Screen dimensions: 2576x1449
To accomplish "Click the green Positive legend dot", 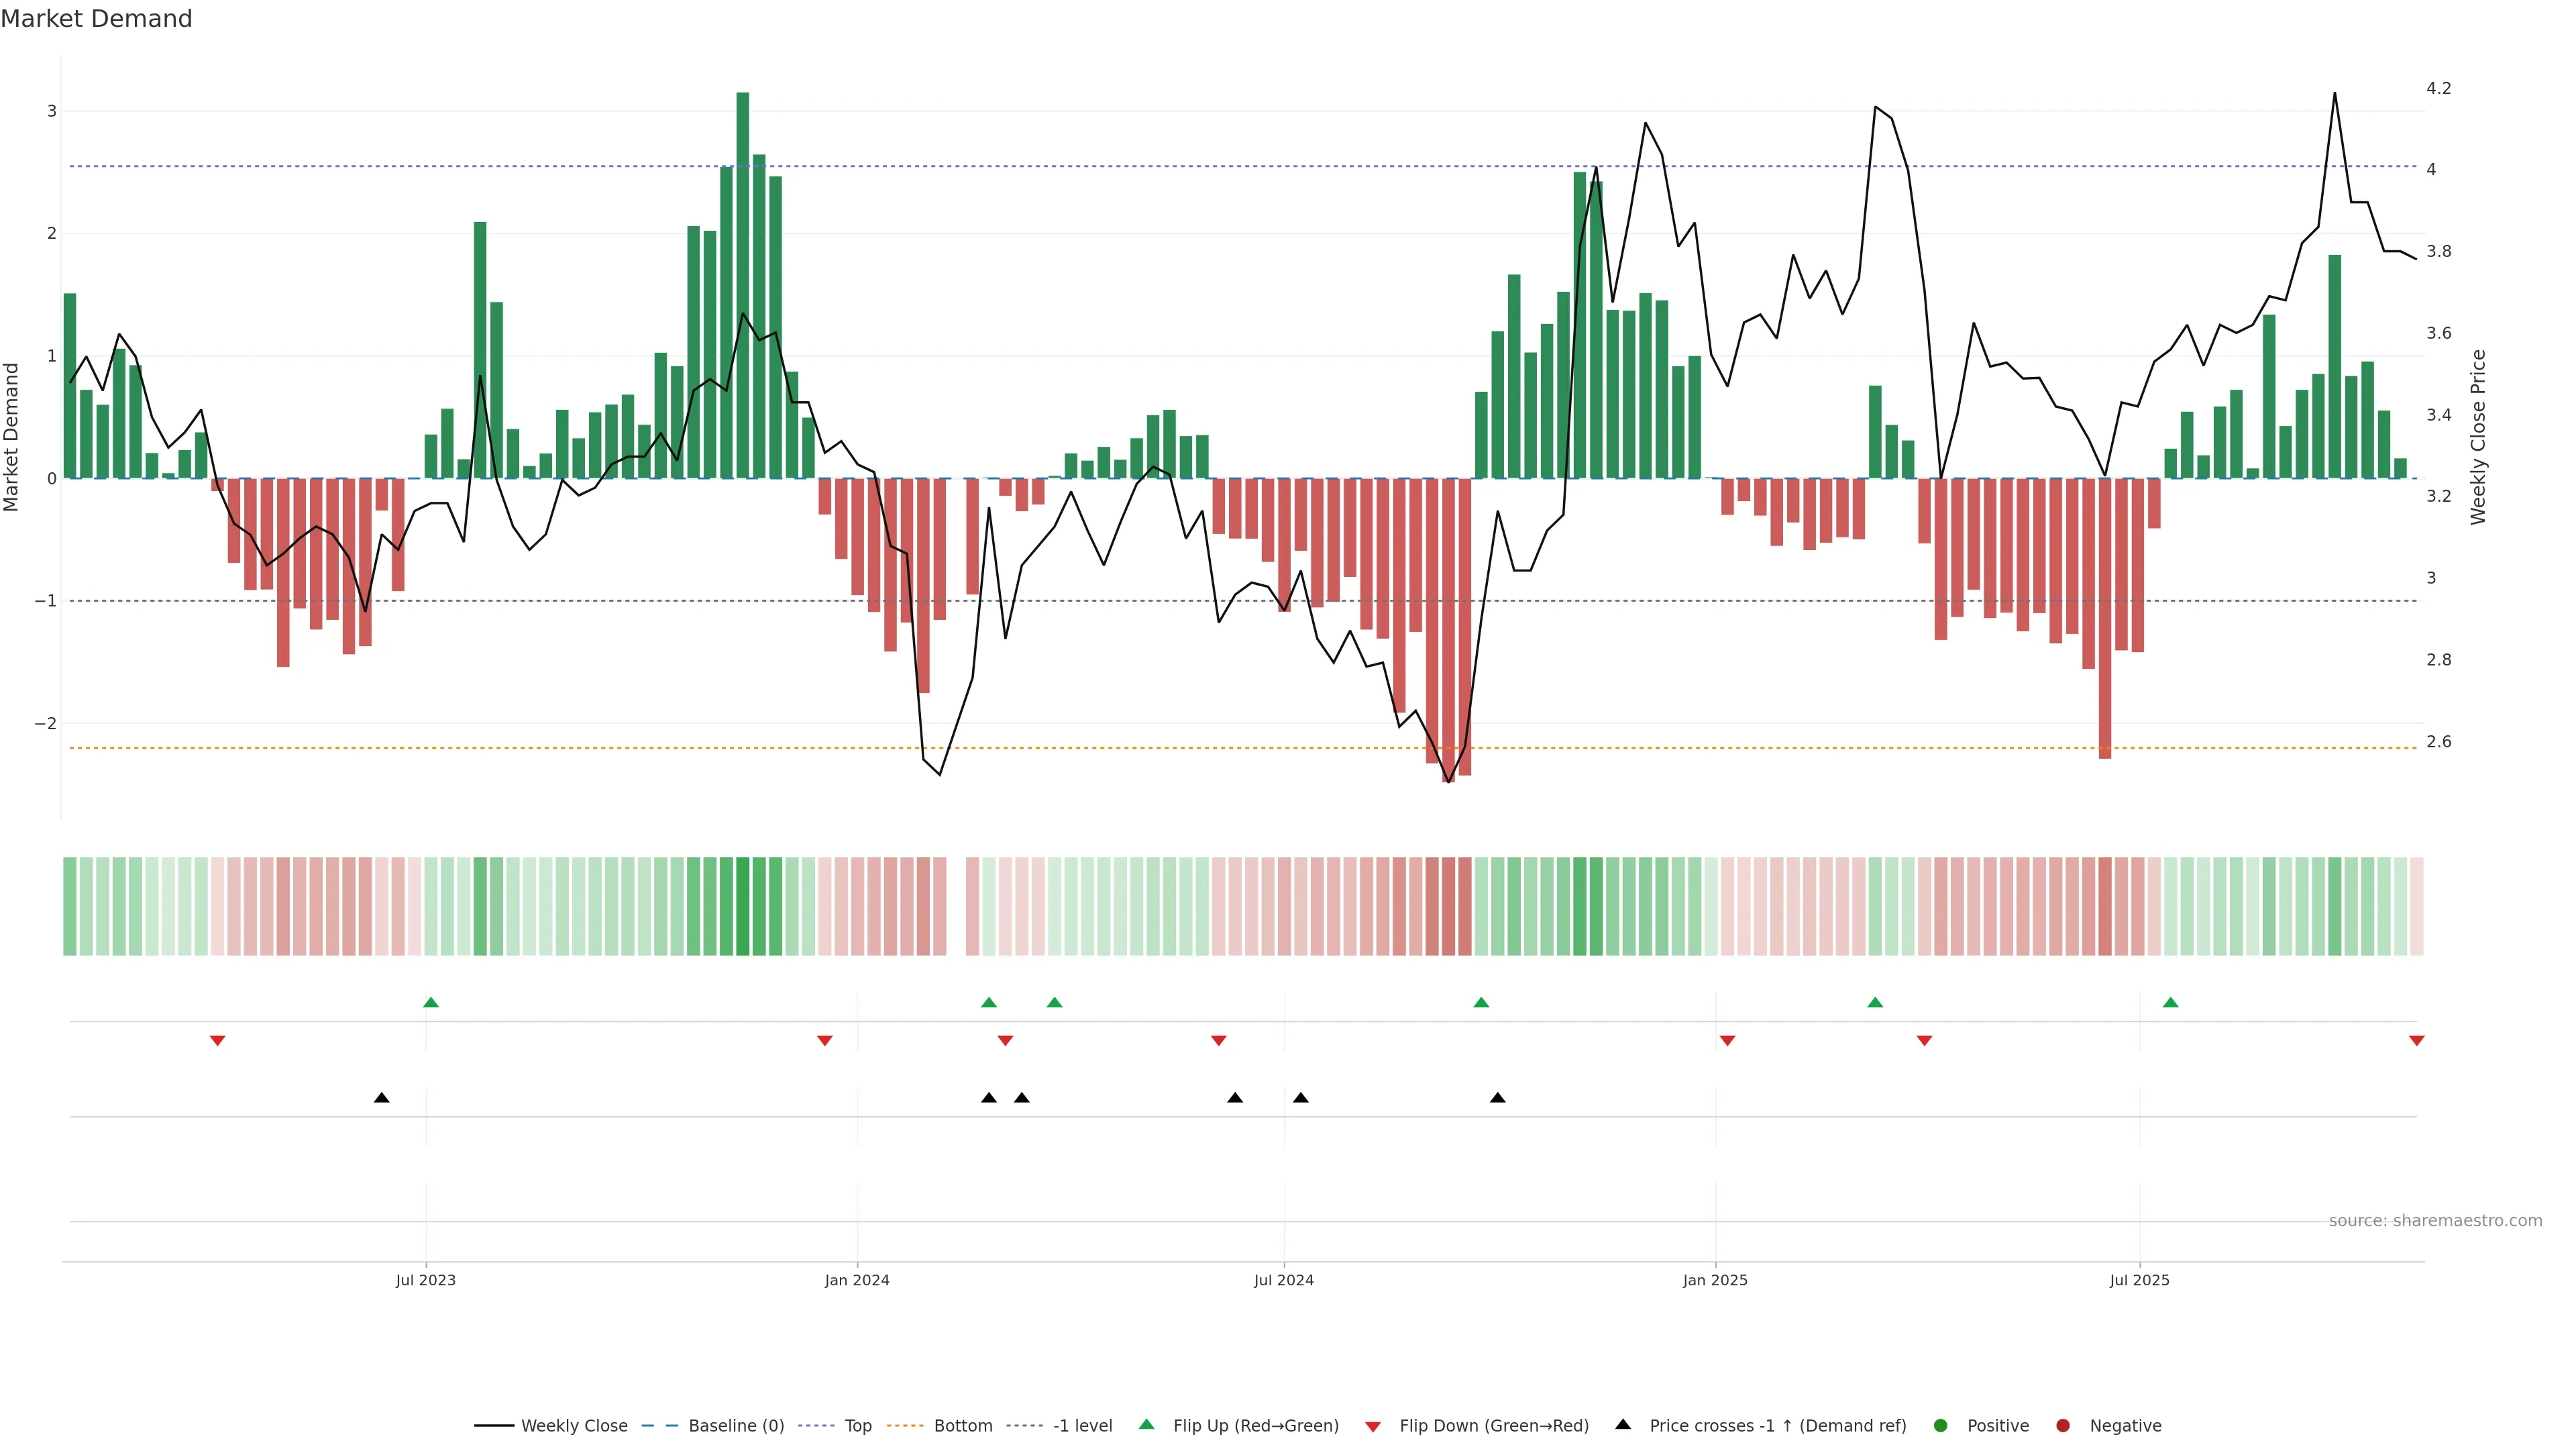I will [x=1941, y=1426].
